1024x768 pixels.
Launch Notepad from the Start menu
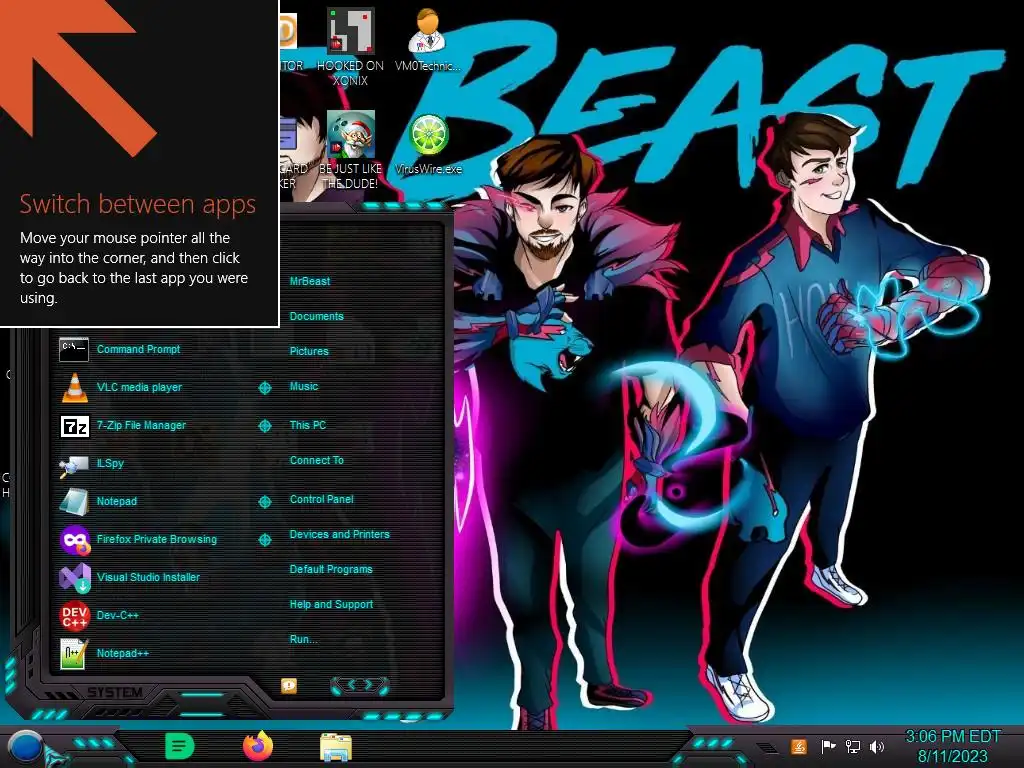[x=98, y=502]
